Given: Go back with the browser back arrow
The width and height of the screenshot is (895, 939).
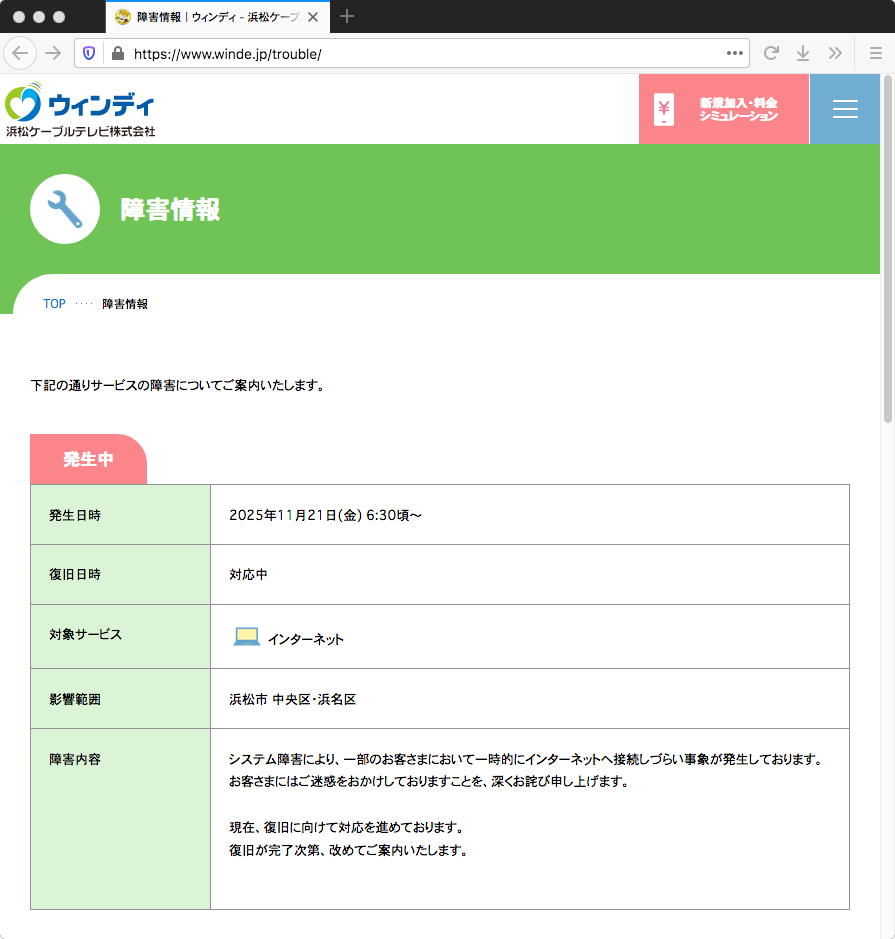Looking at the screenshot, I should 20,53.
